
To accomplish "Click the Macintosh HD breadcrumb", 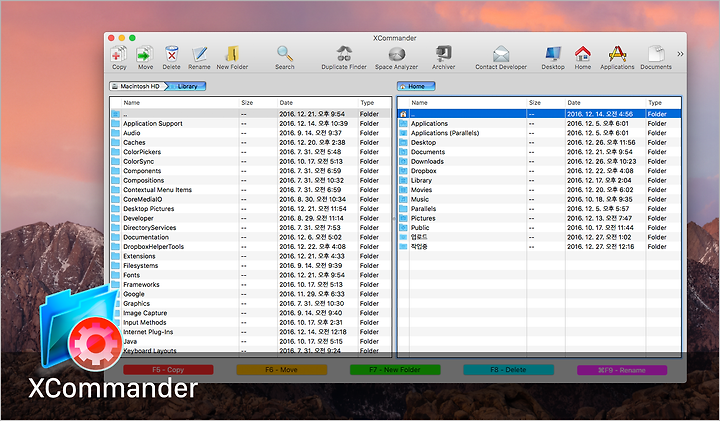I will tap(136, 86).
